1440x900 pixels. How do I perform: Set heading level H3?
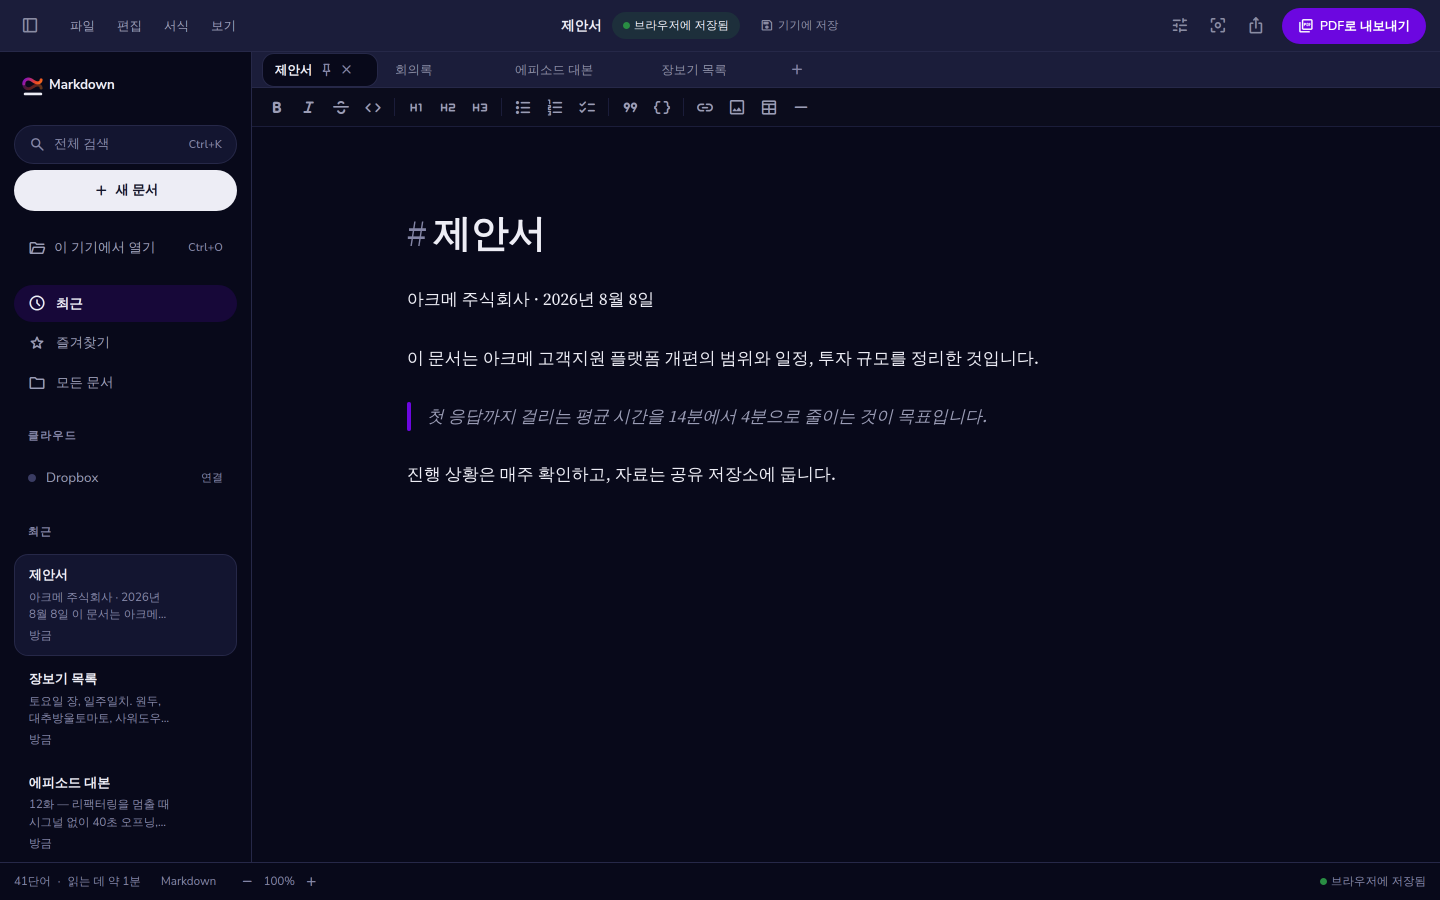click(480, 107)
